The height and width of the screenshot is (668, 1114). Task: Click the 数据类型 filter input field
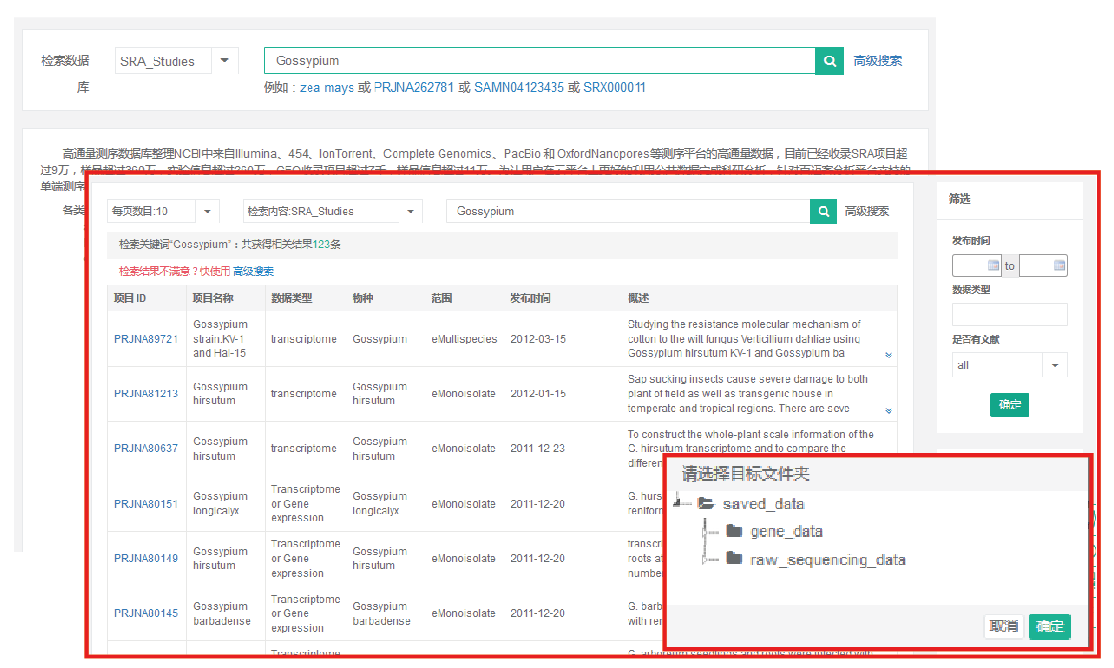(x=1009, y=315)
